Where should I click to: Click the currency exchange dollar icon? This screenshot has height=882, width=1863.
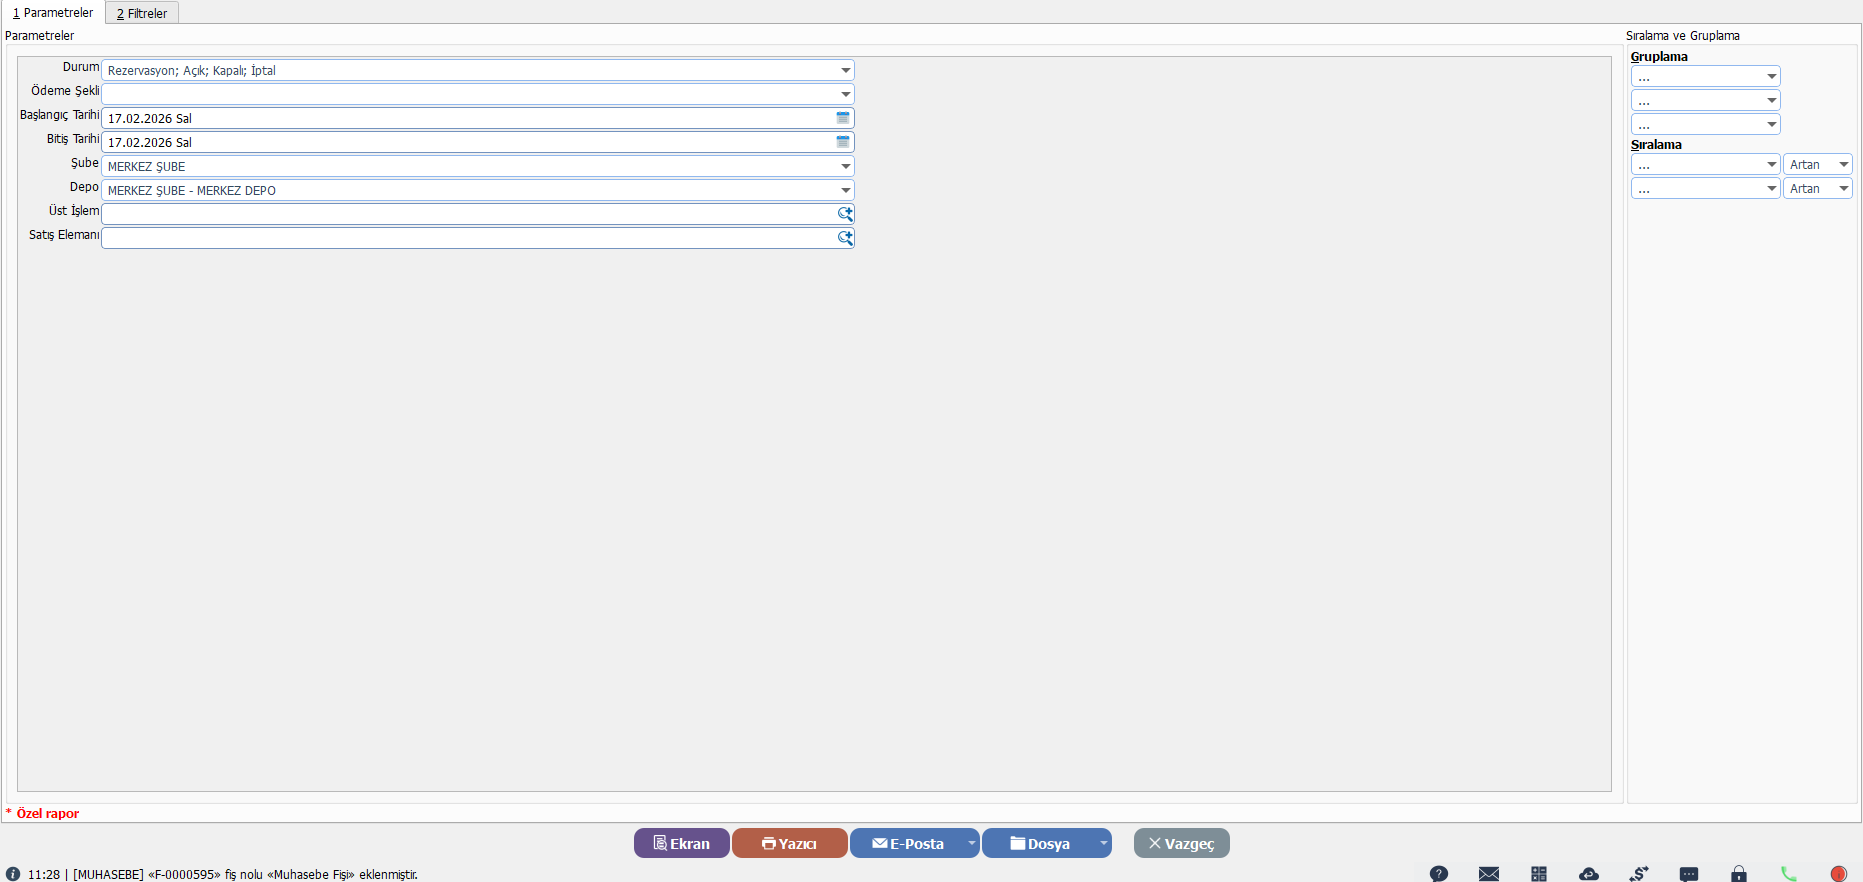coord(1638,873)
